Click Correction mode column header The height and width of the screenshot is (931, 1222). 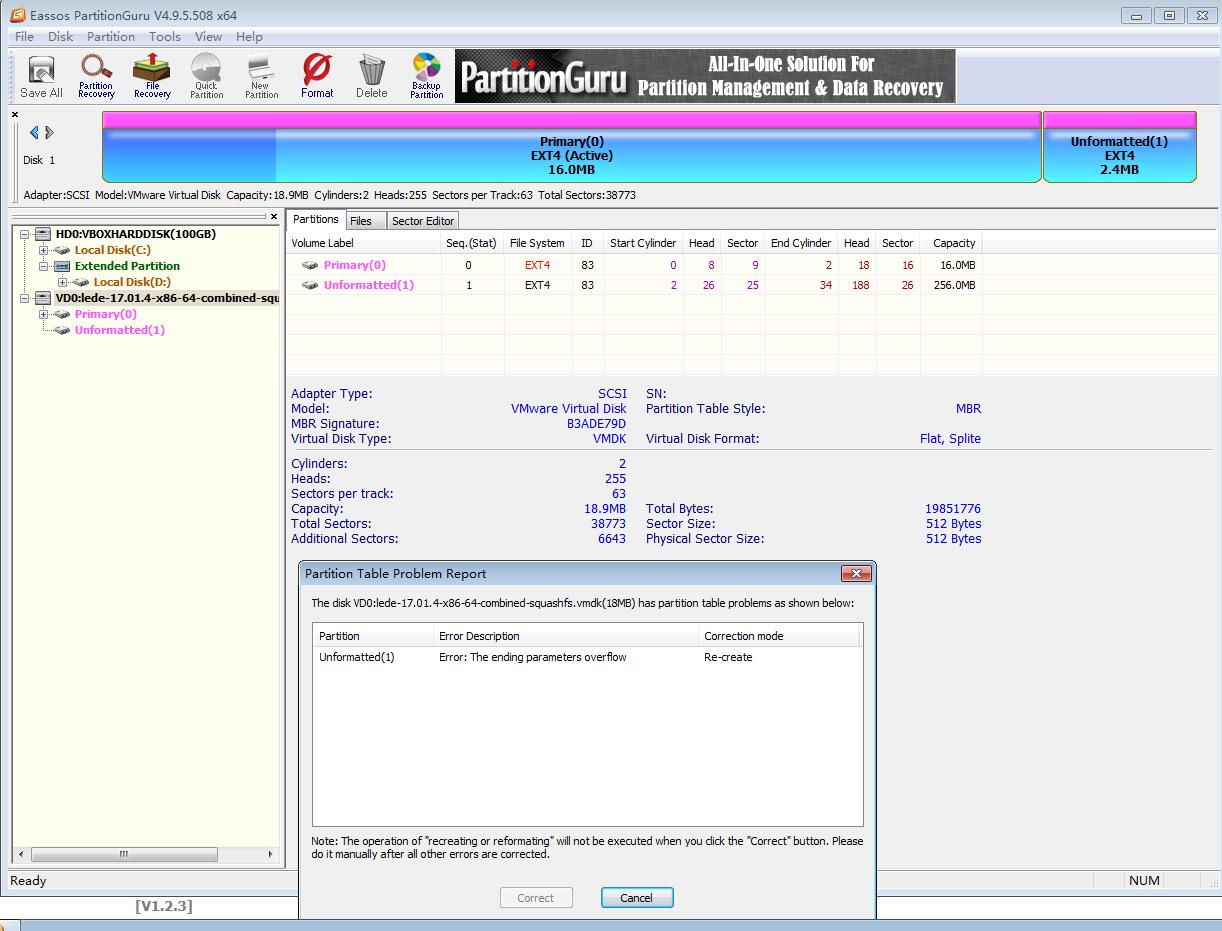(779, 636)
